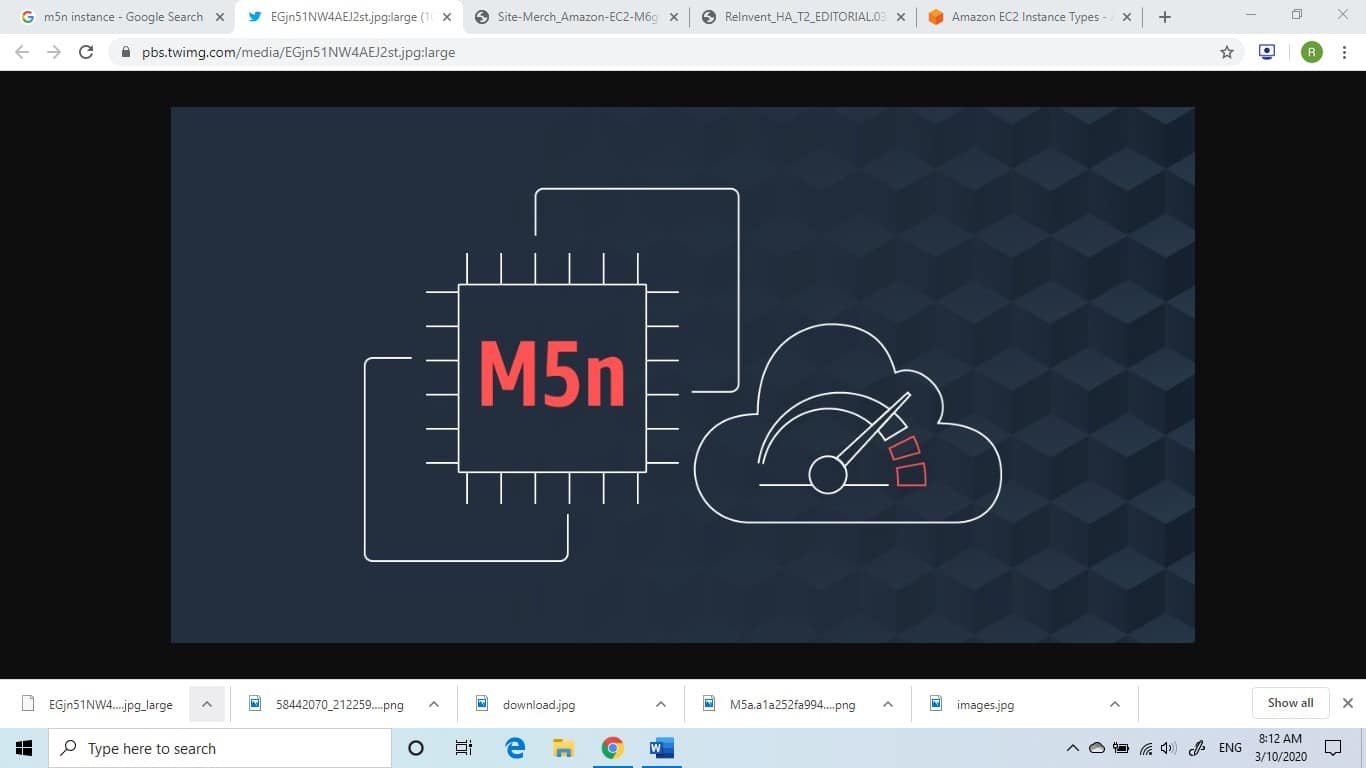The image size is (1366, 768).
Task: Open the Action Center notifications icon
Action: point(1333,748)
